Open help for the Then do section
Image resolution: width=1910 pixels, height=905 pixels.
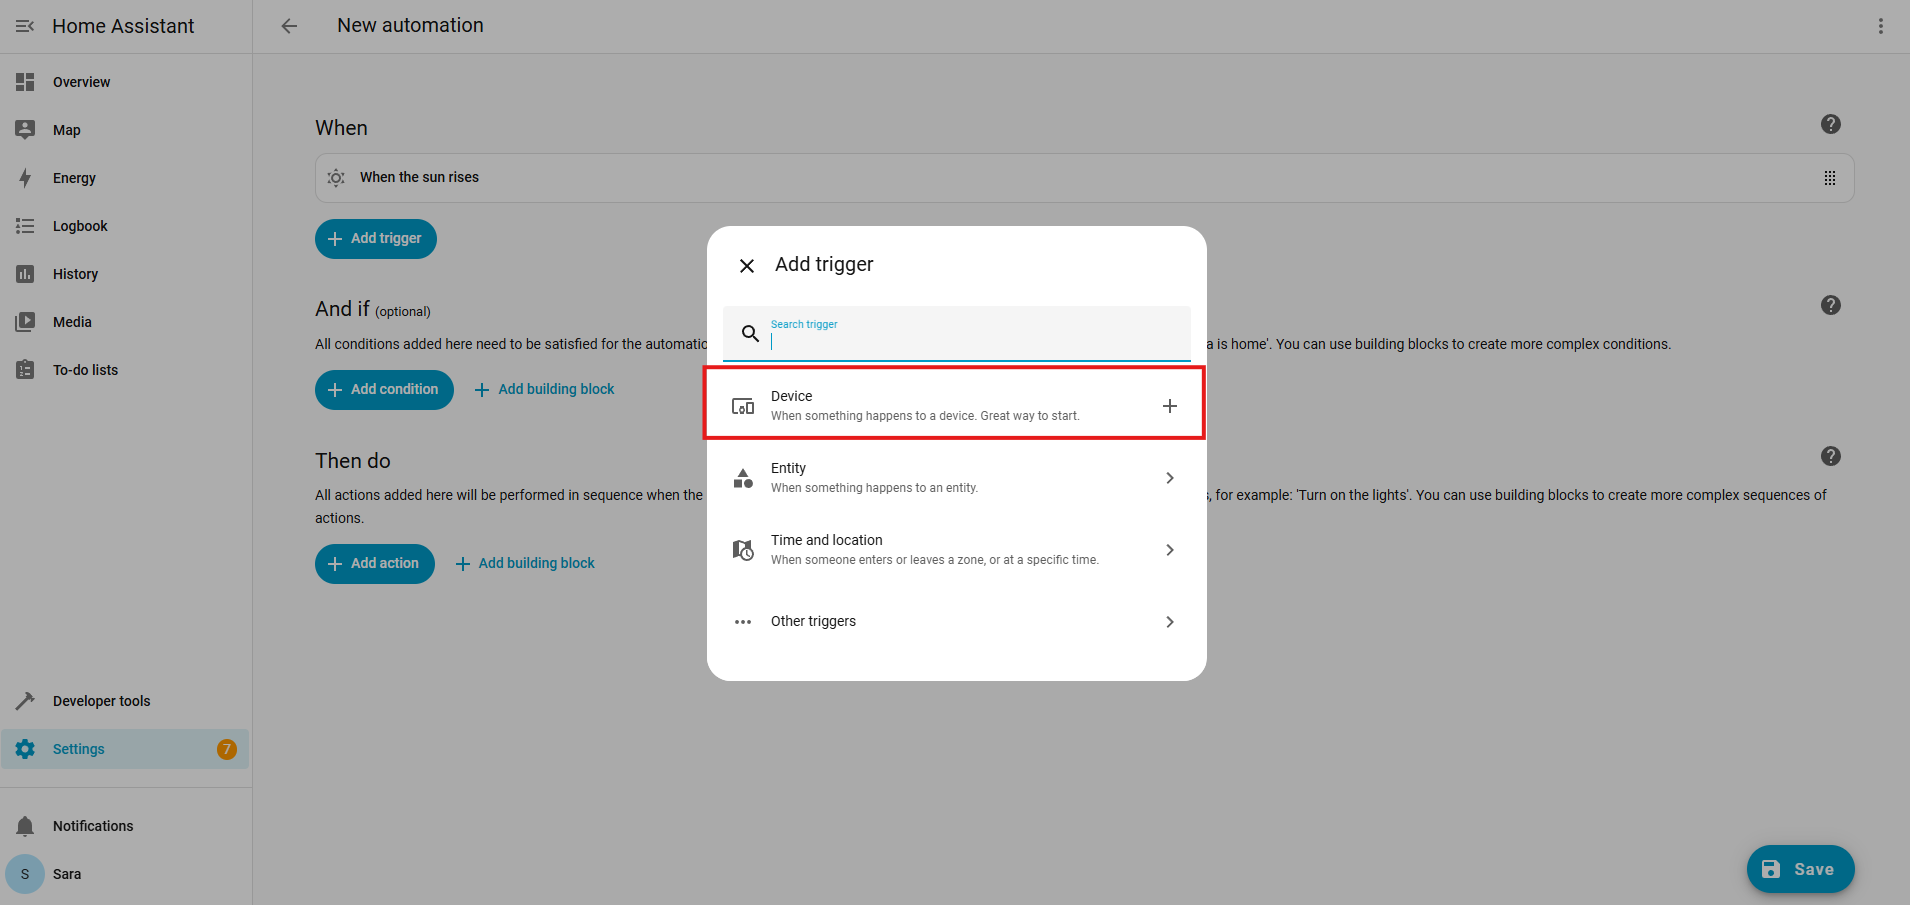(1830, 456)
